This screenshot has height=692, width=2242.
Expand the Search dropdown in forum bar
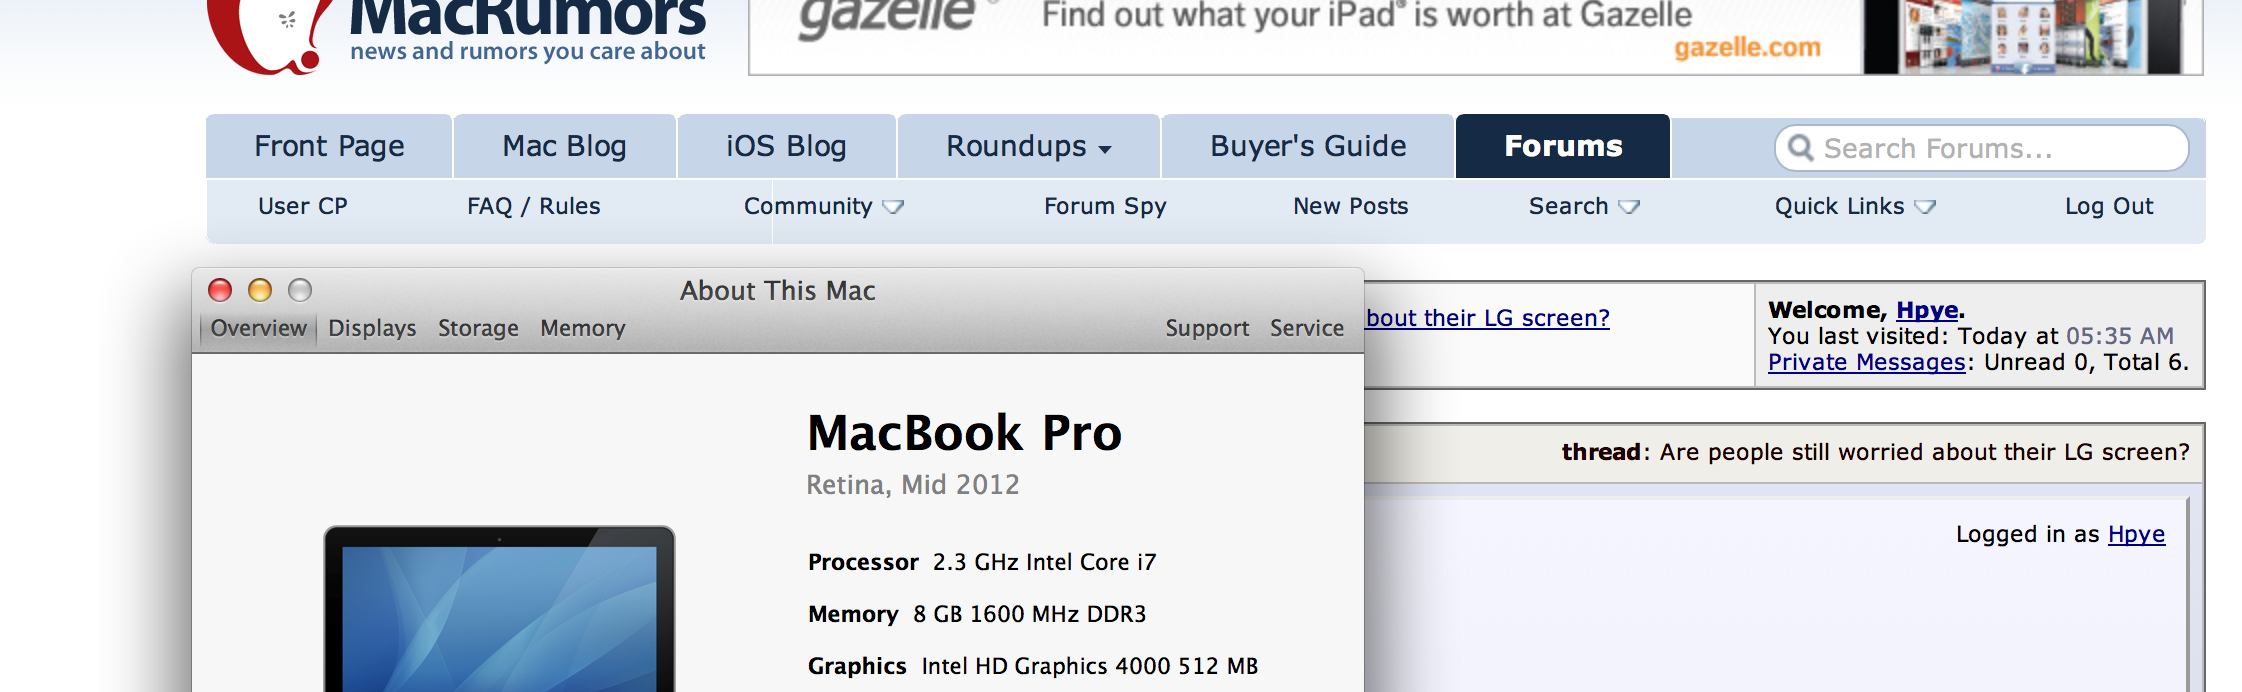click(x=1585, y=206)
